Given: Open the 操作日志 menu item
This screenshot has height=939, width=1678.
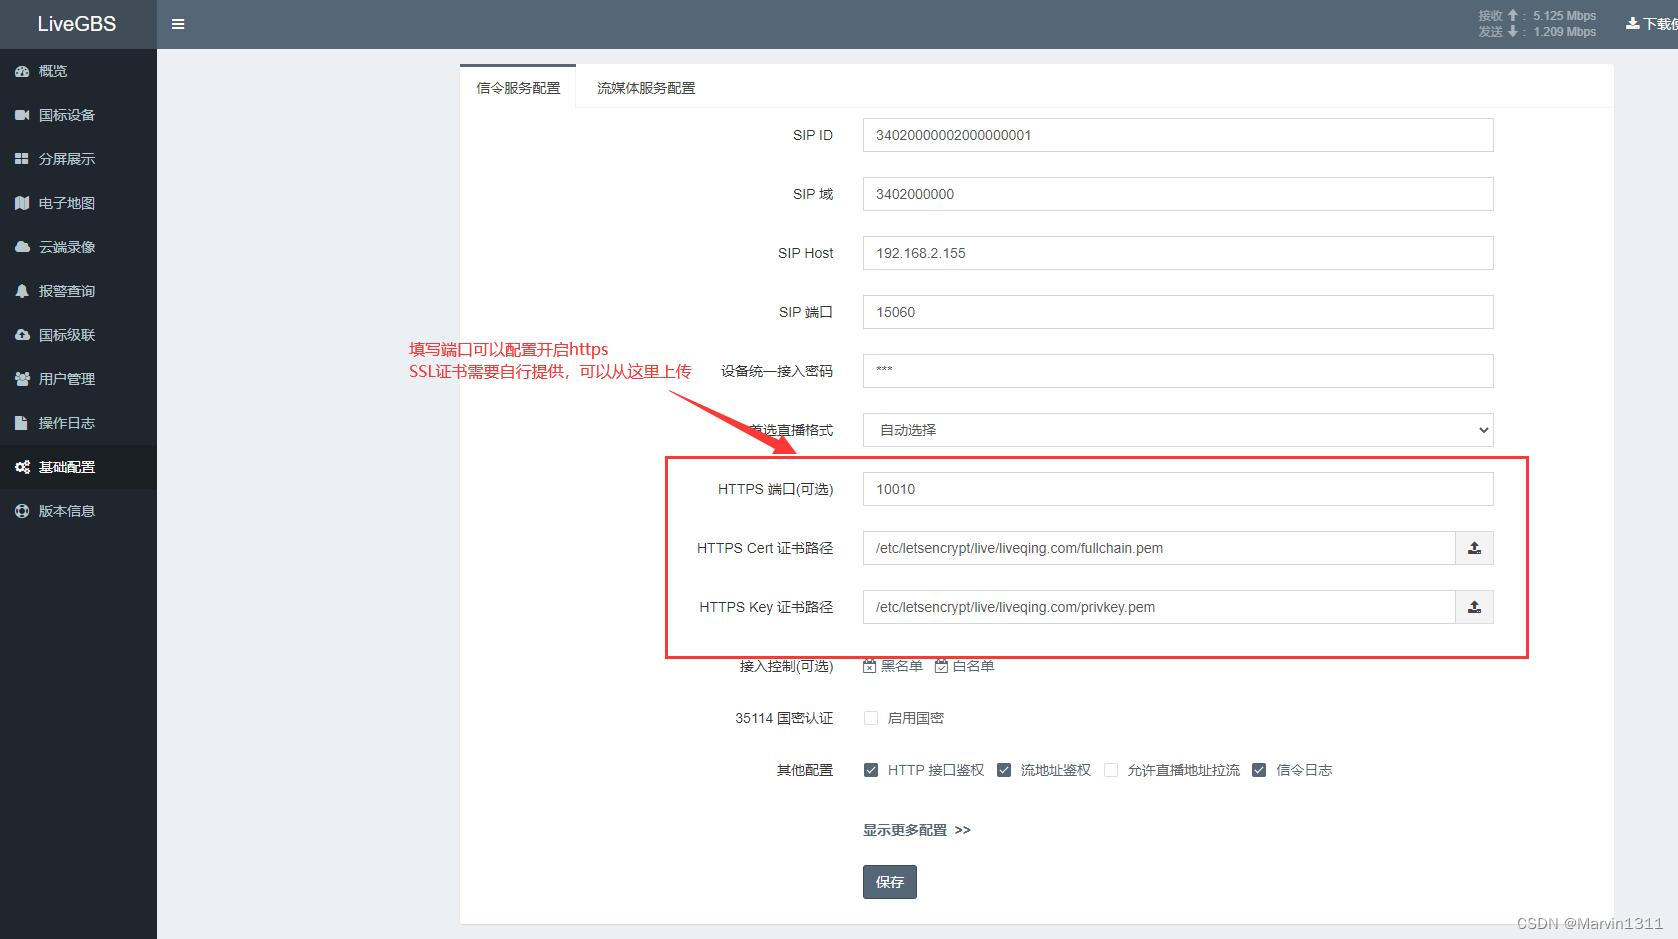Looking at the screenshot, I should click(78, 423).
